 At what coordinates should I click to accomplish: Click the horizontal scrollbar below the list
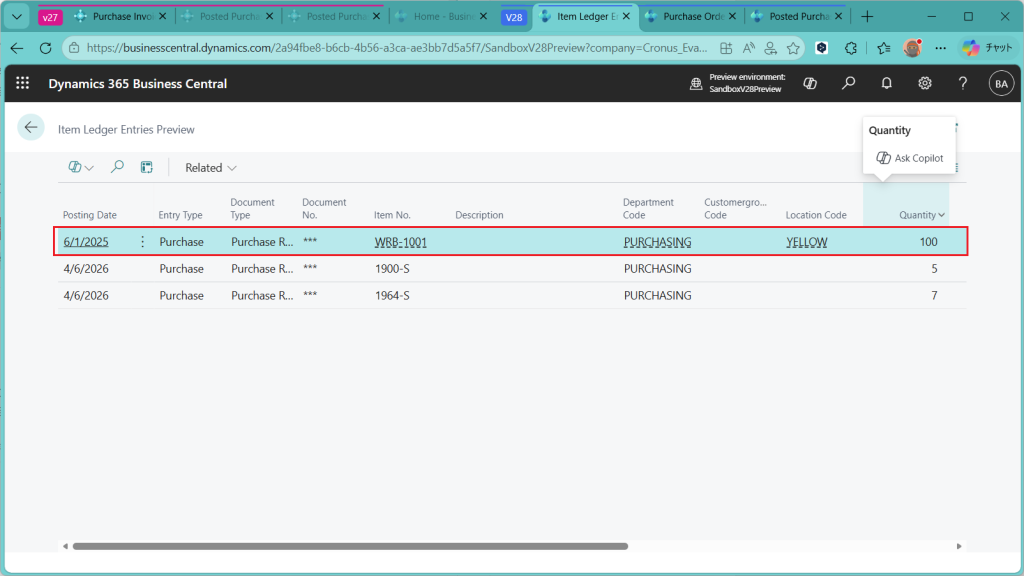350,546
